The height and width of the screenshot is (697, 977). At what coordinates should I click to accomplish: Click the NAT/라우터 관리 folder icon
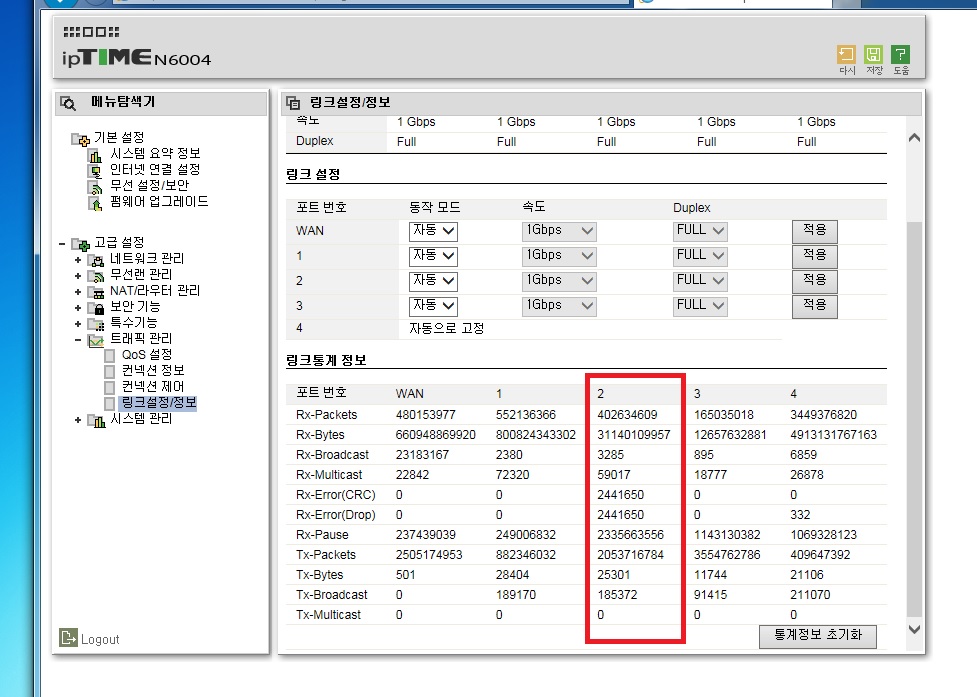point(95,292)
